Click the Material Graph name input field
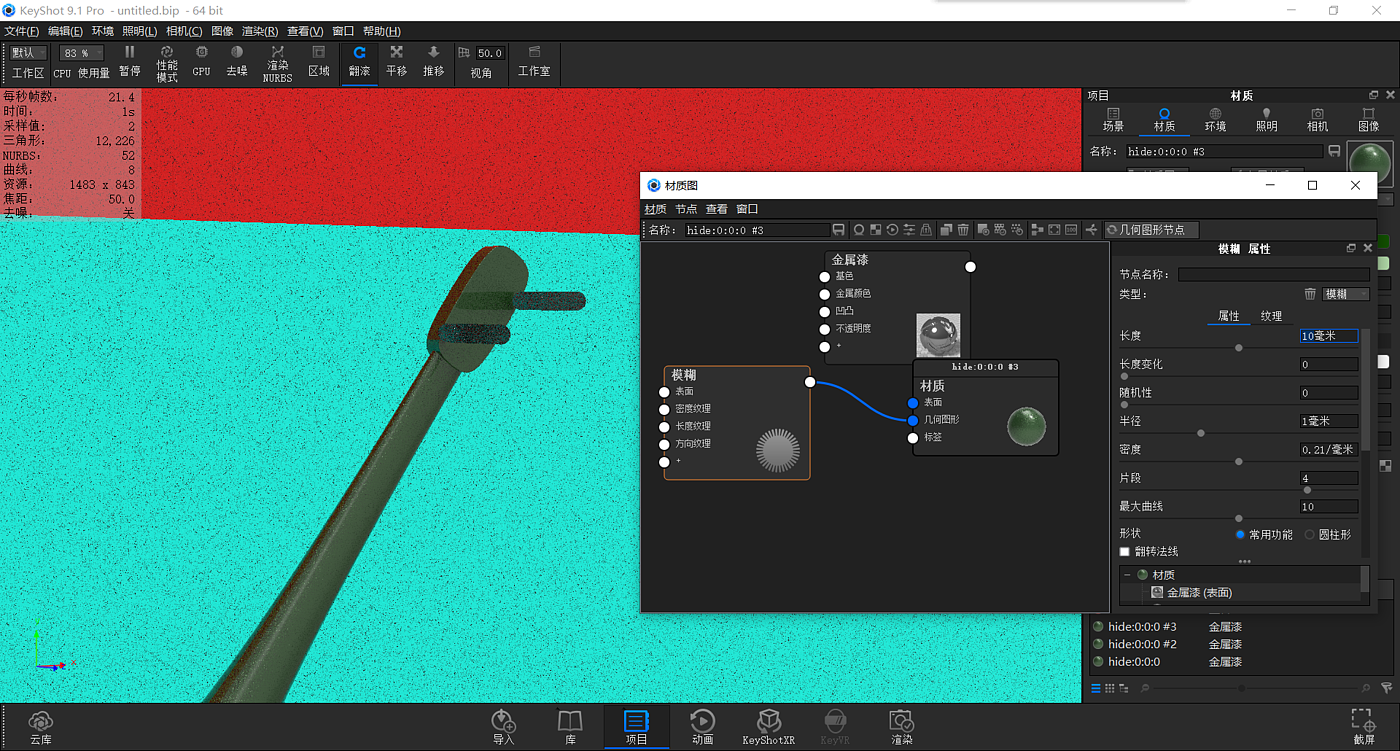The height and width of the screenshot is (751, 1400). click(756, 230)
